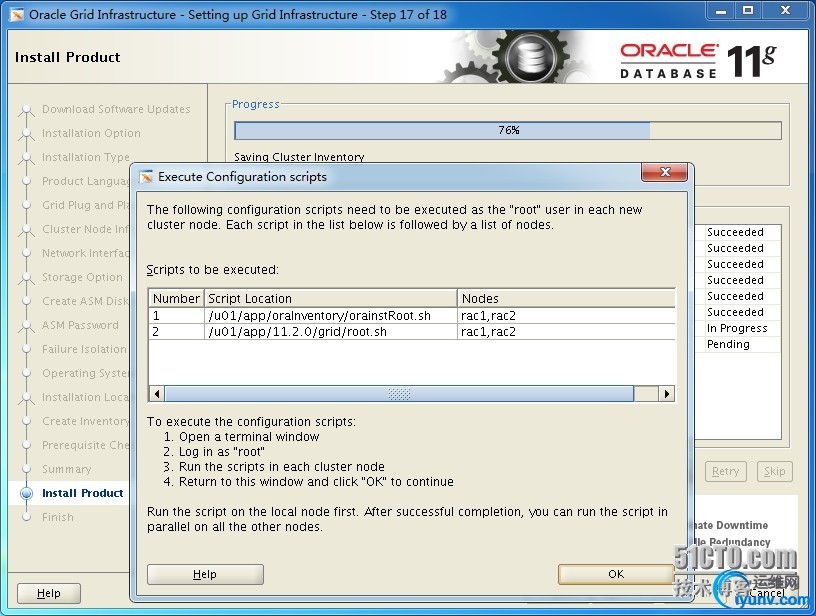Screen dimensions: 816x616
Task: Click the Install Product step in the sidebar
Action: (x=83, y=493)
